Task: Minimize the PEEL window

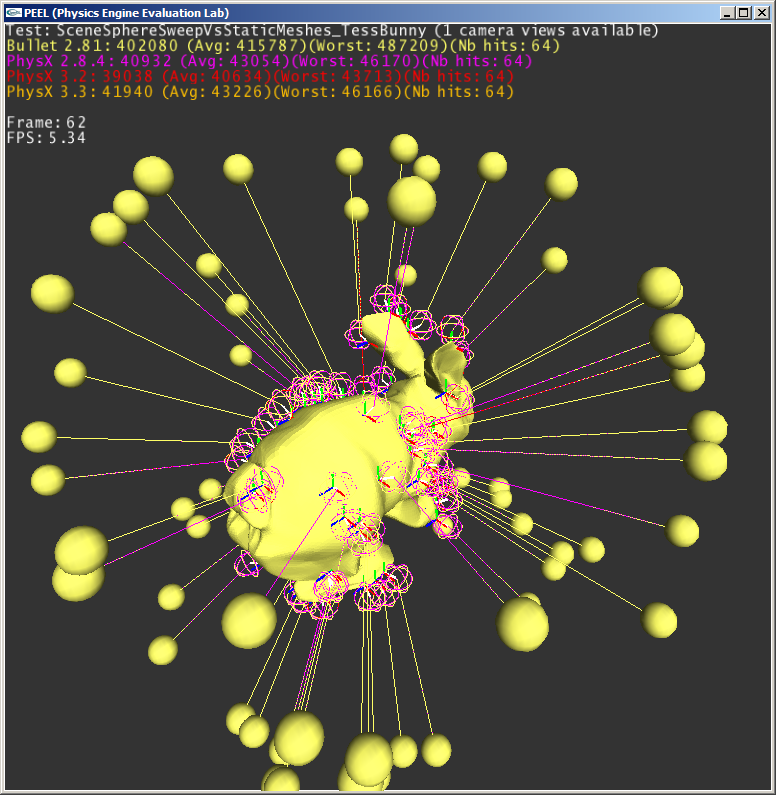Action: [727, 13]
